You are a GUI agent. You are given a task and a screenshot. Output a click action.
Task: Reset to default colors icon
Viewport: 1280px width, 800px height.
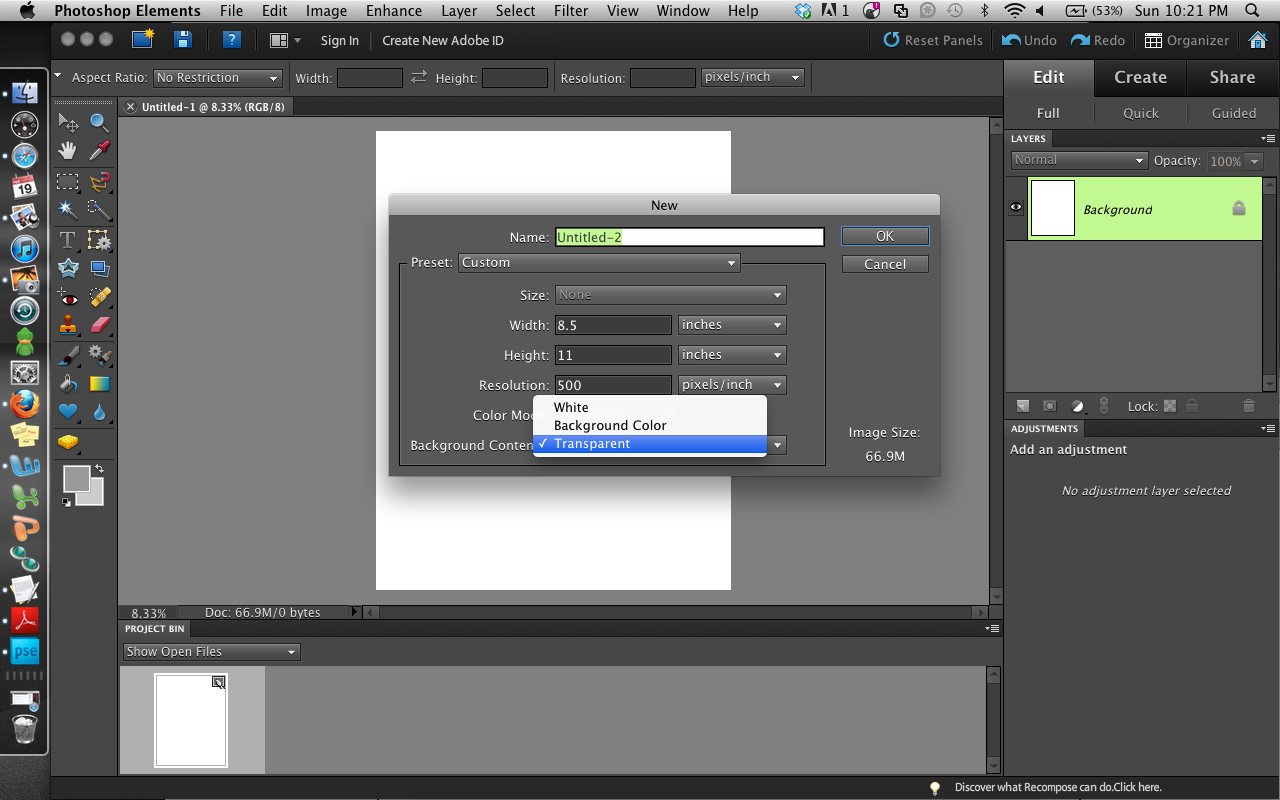(x=66, y=502)
